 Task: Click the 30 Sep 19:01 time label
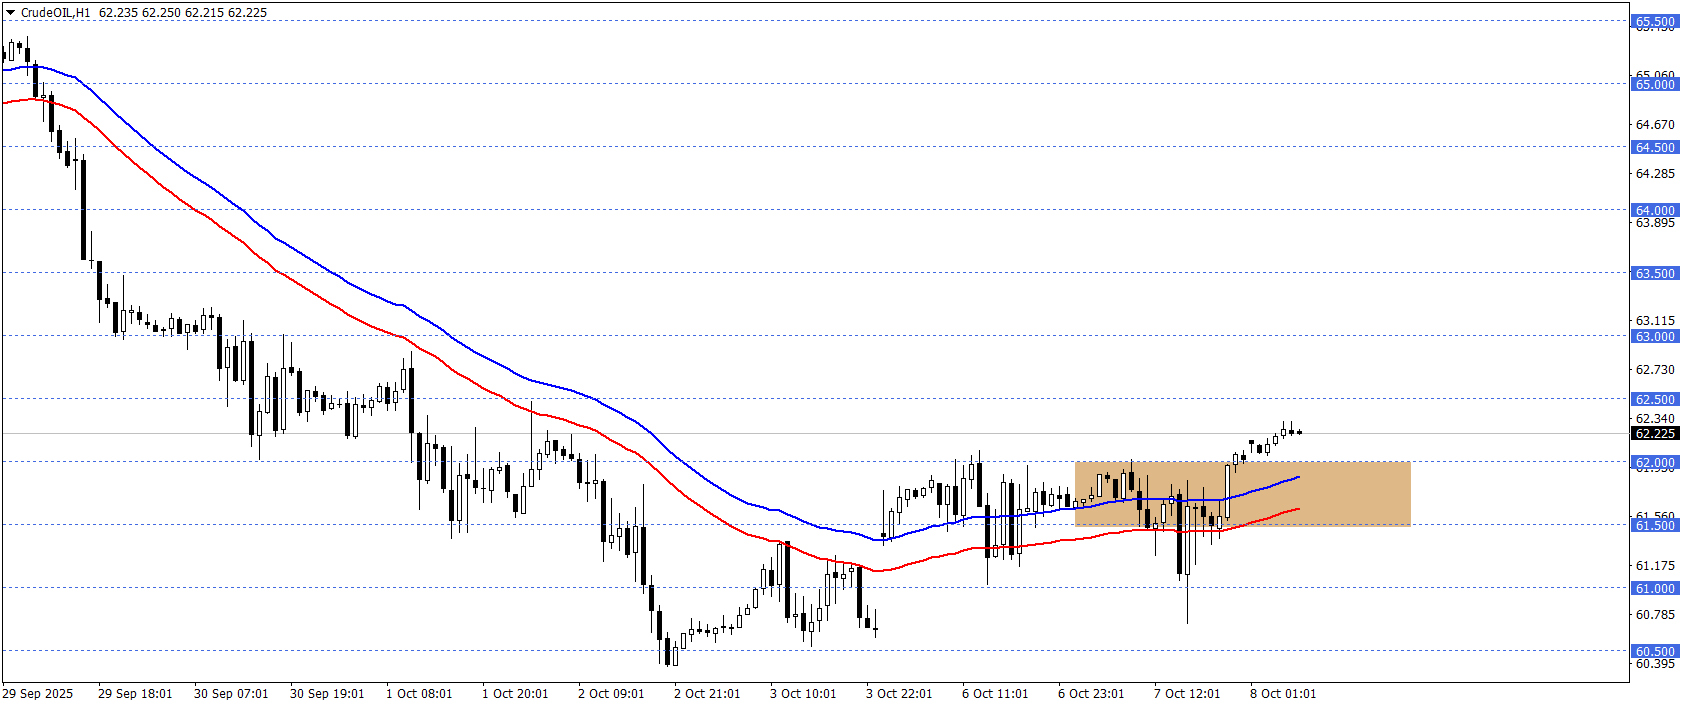point(327,694)
